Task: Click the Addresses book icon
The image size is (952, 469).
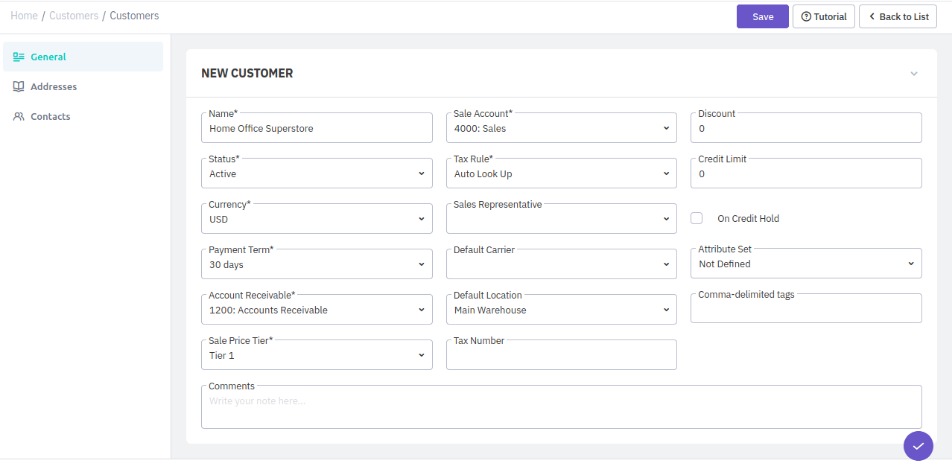Action: (x=18, y=87)
